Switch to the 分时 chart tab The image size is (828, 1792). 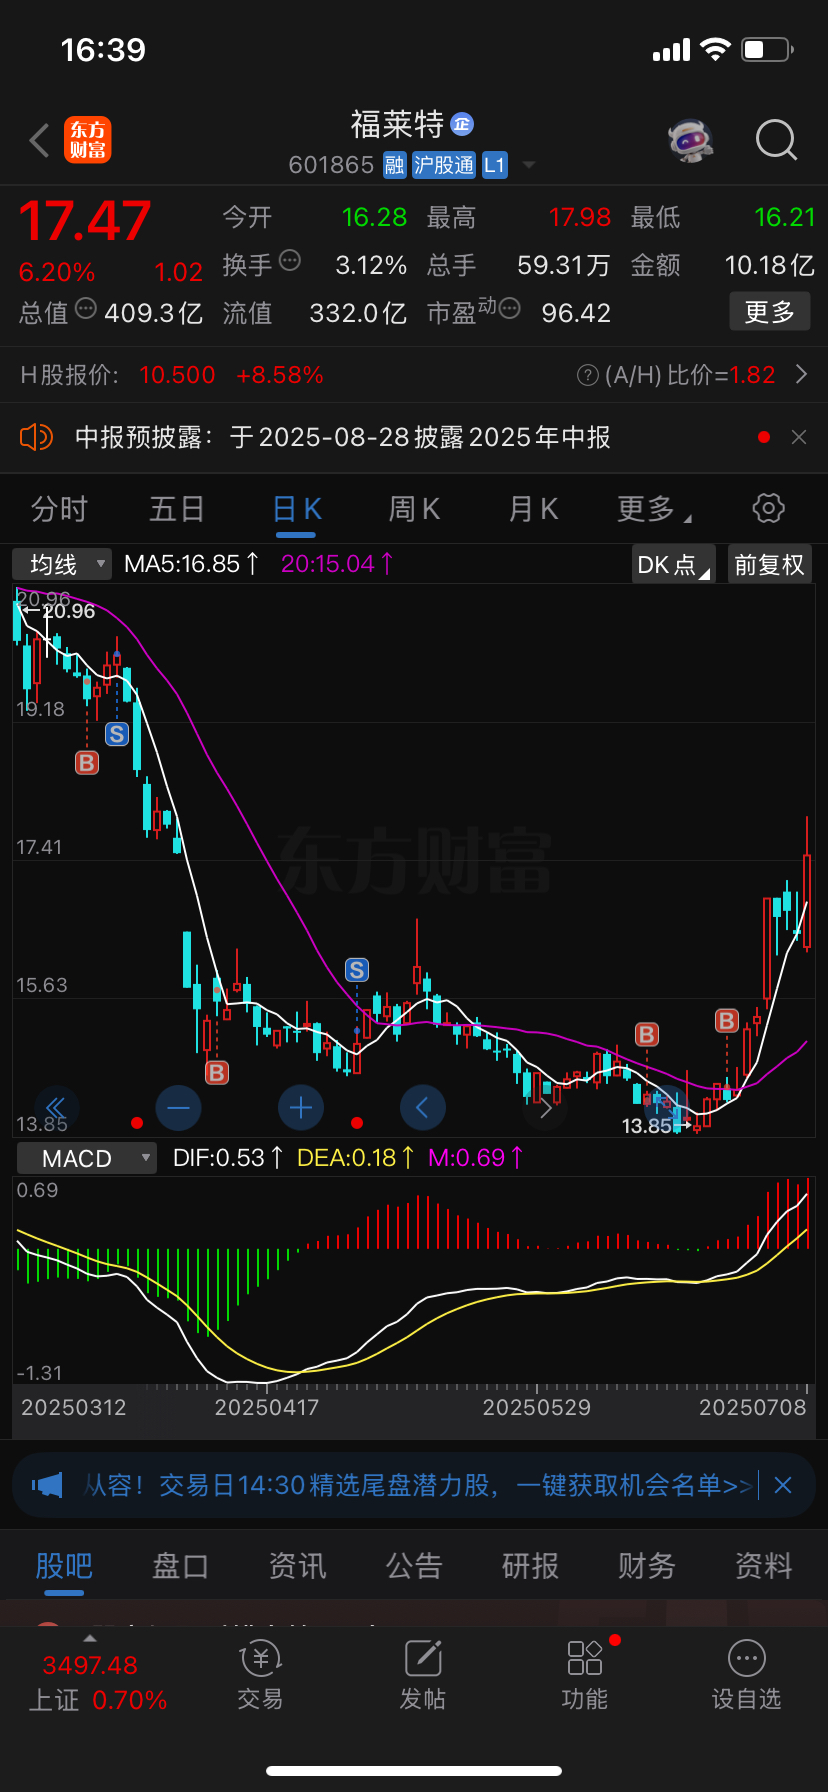click(59, 509)
